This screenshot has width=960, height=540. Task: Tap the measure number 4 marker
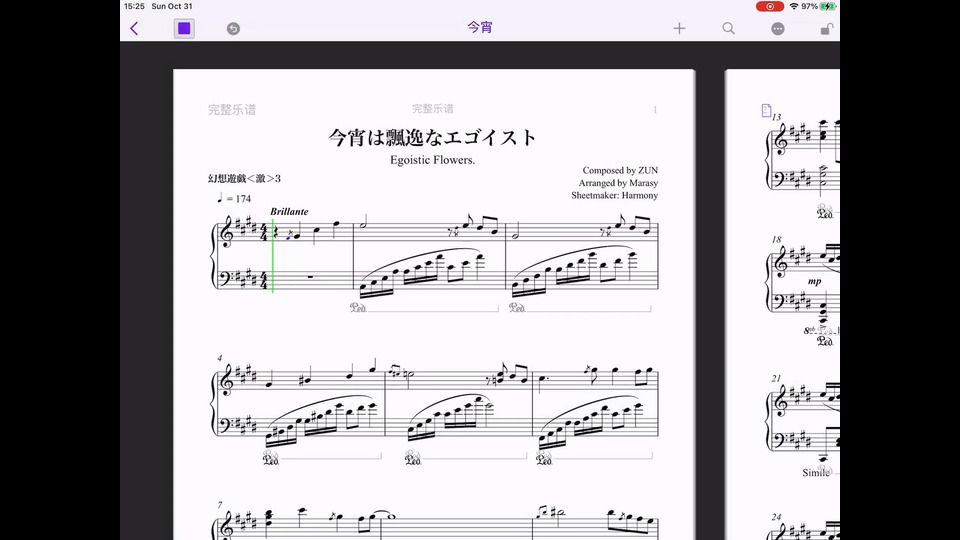220,358
